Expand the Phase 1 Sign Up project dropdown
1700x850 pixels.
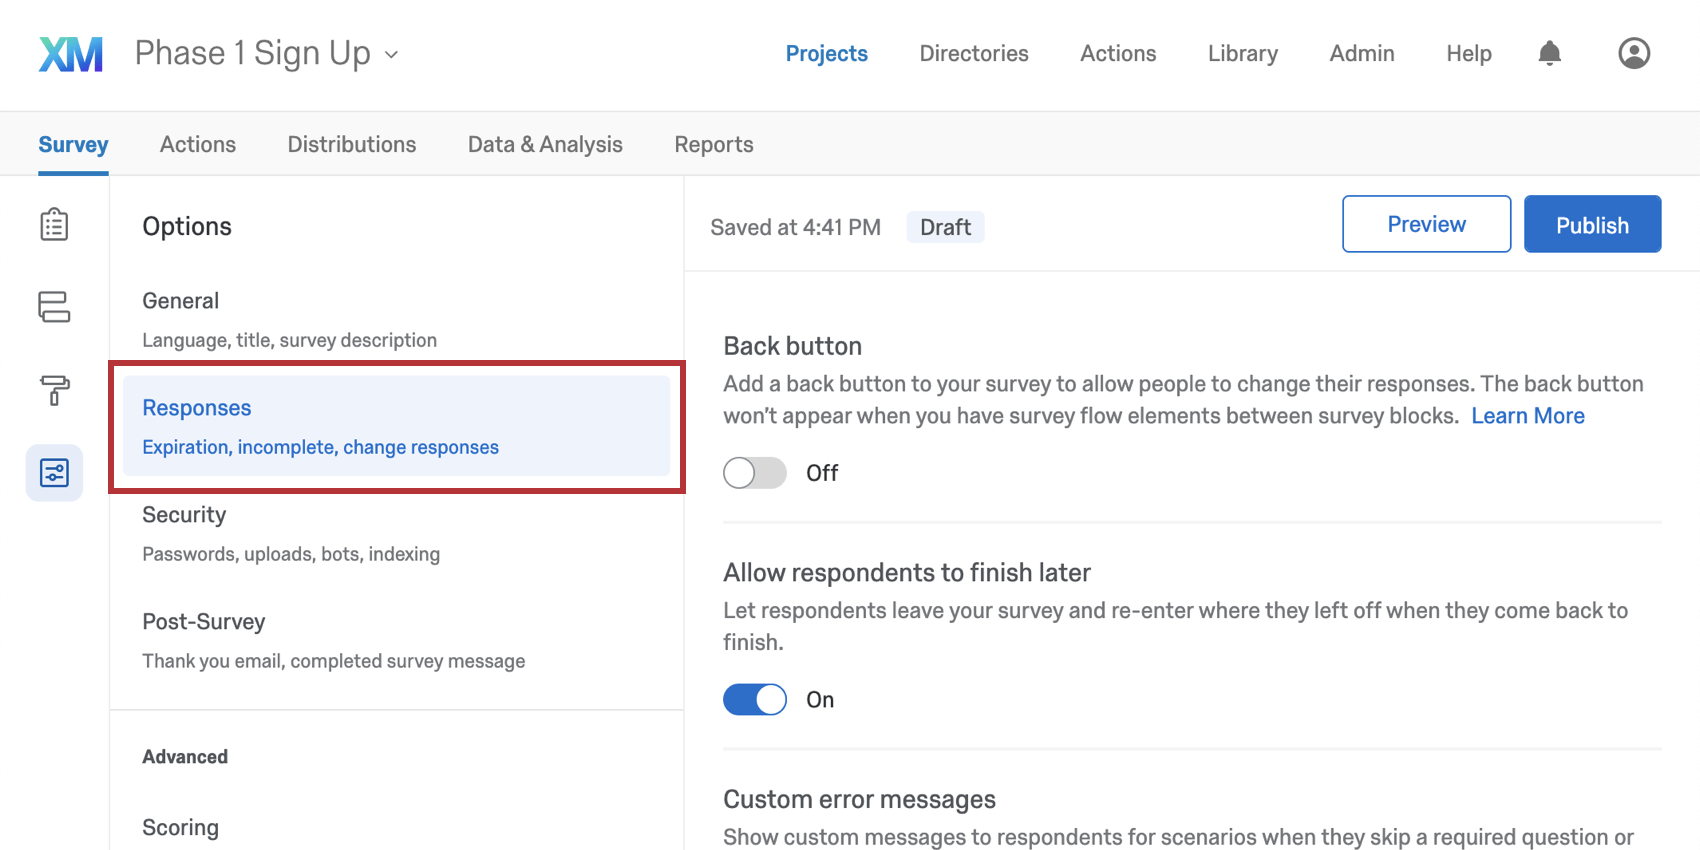pyautogui.click(x=267, y=53)
